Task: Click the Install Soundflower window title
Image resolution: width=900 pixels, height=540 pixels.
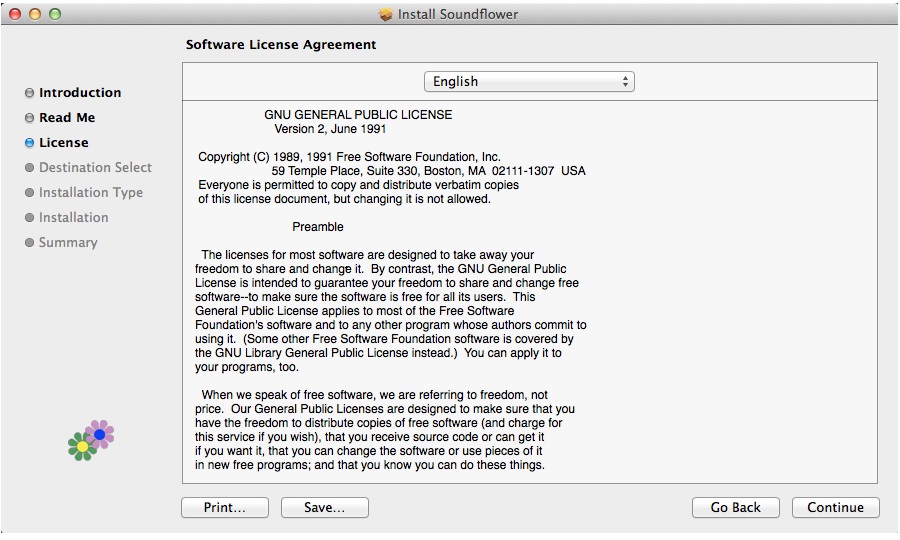Action: click(x=458, y=15)
